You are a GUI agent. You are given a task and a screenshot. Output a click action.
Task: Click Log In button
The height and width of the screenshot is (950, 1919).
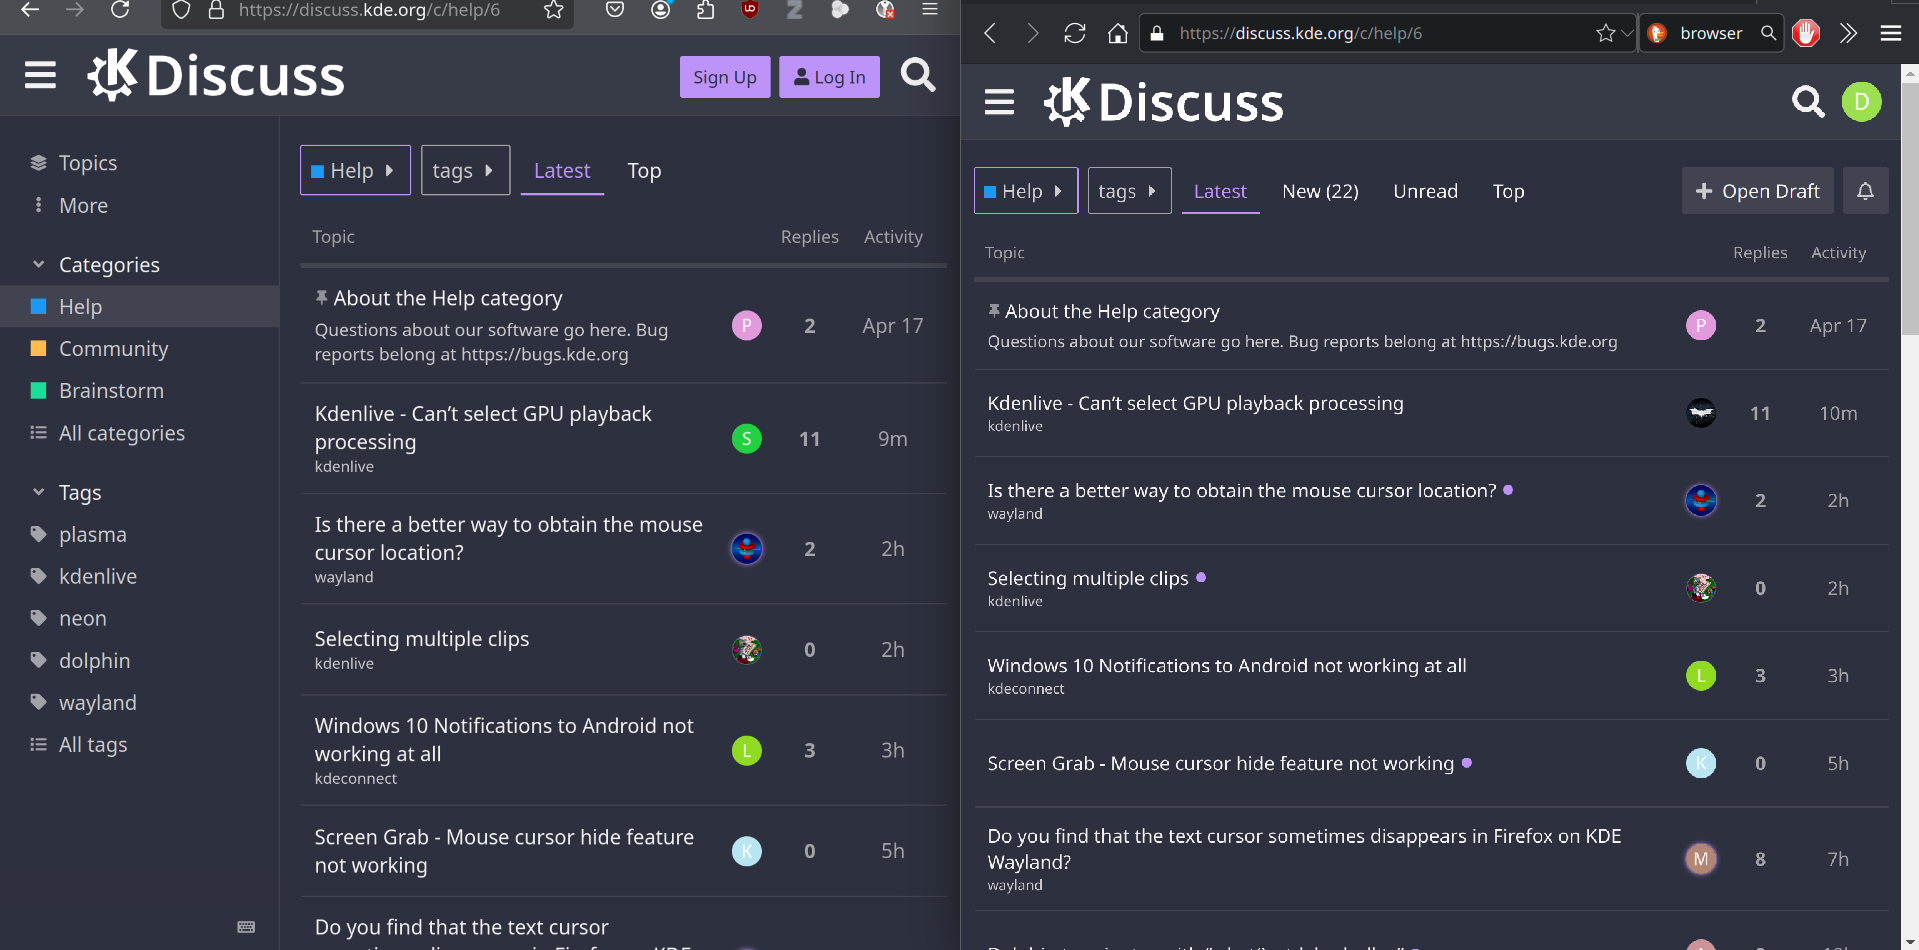(829, 77)
